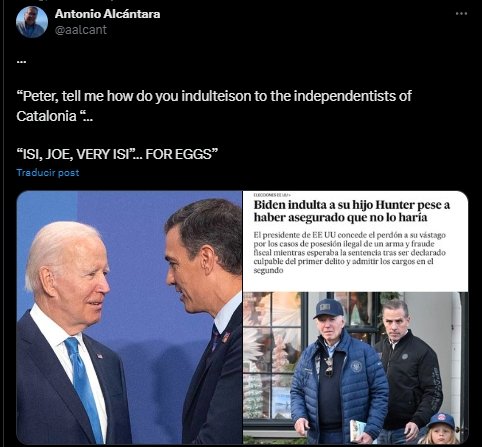Open the right news article screenshot image

point(356,317)
